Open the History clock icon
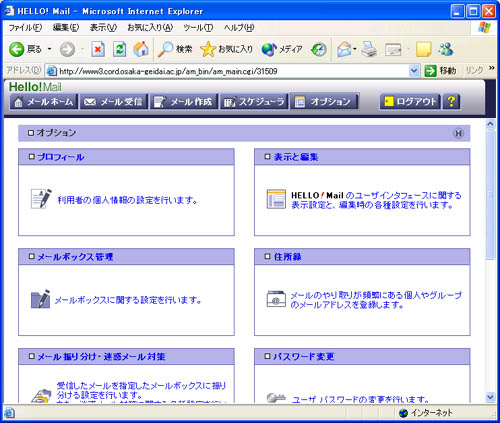This screenshot has height=423, width=500. tap(319, 49)
